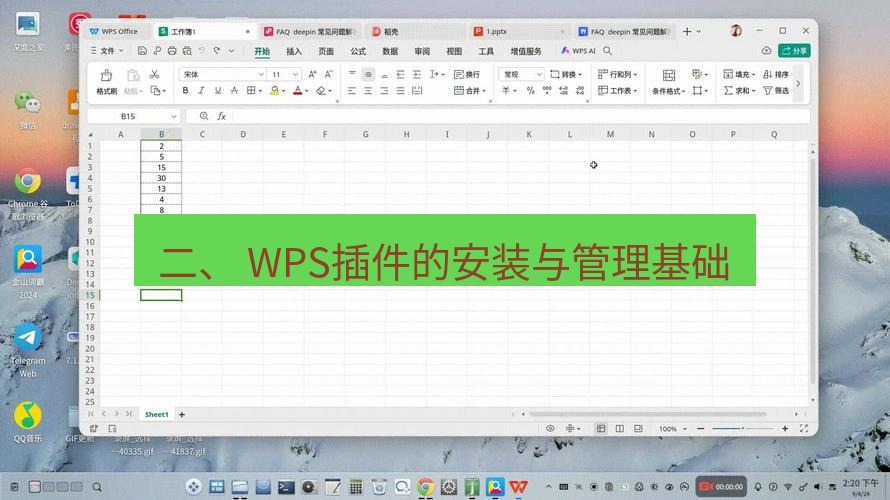Open the terminal icon in the taskbar

(286, 486)
